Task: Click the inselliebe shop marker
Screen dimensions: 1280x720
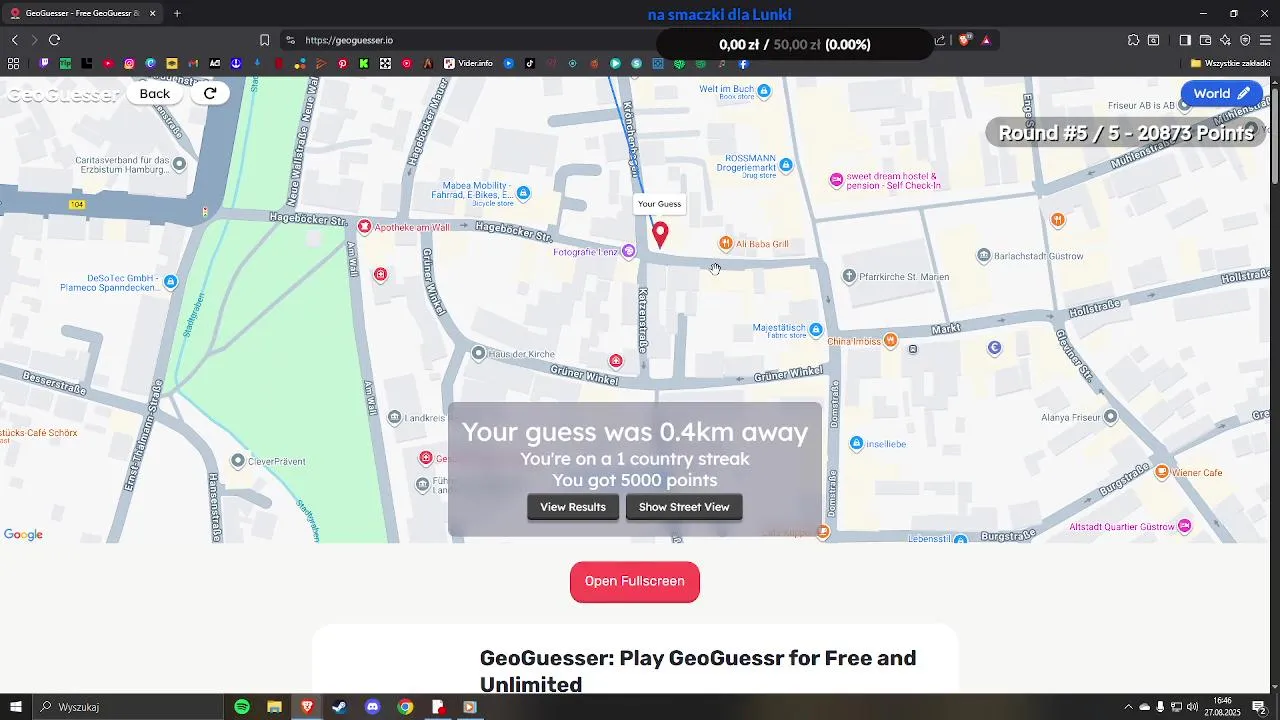Action: tap(857, 443)
